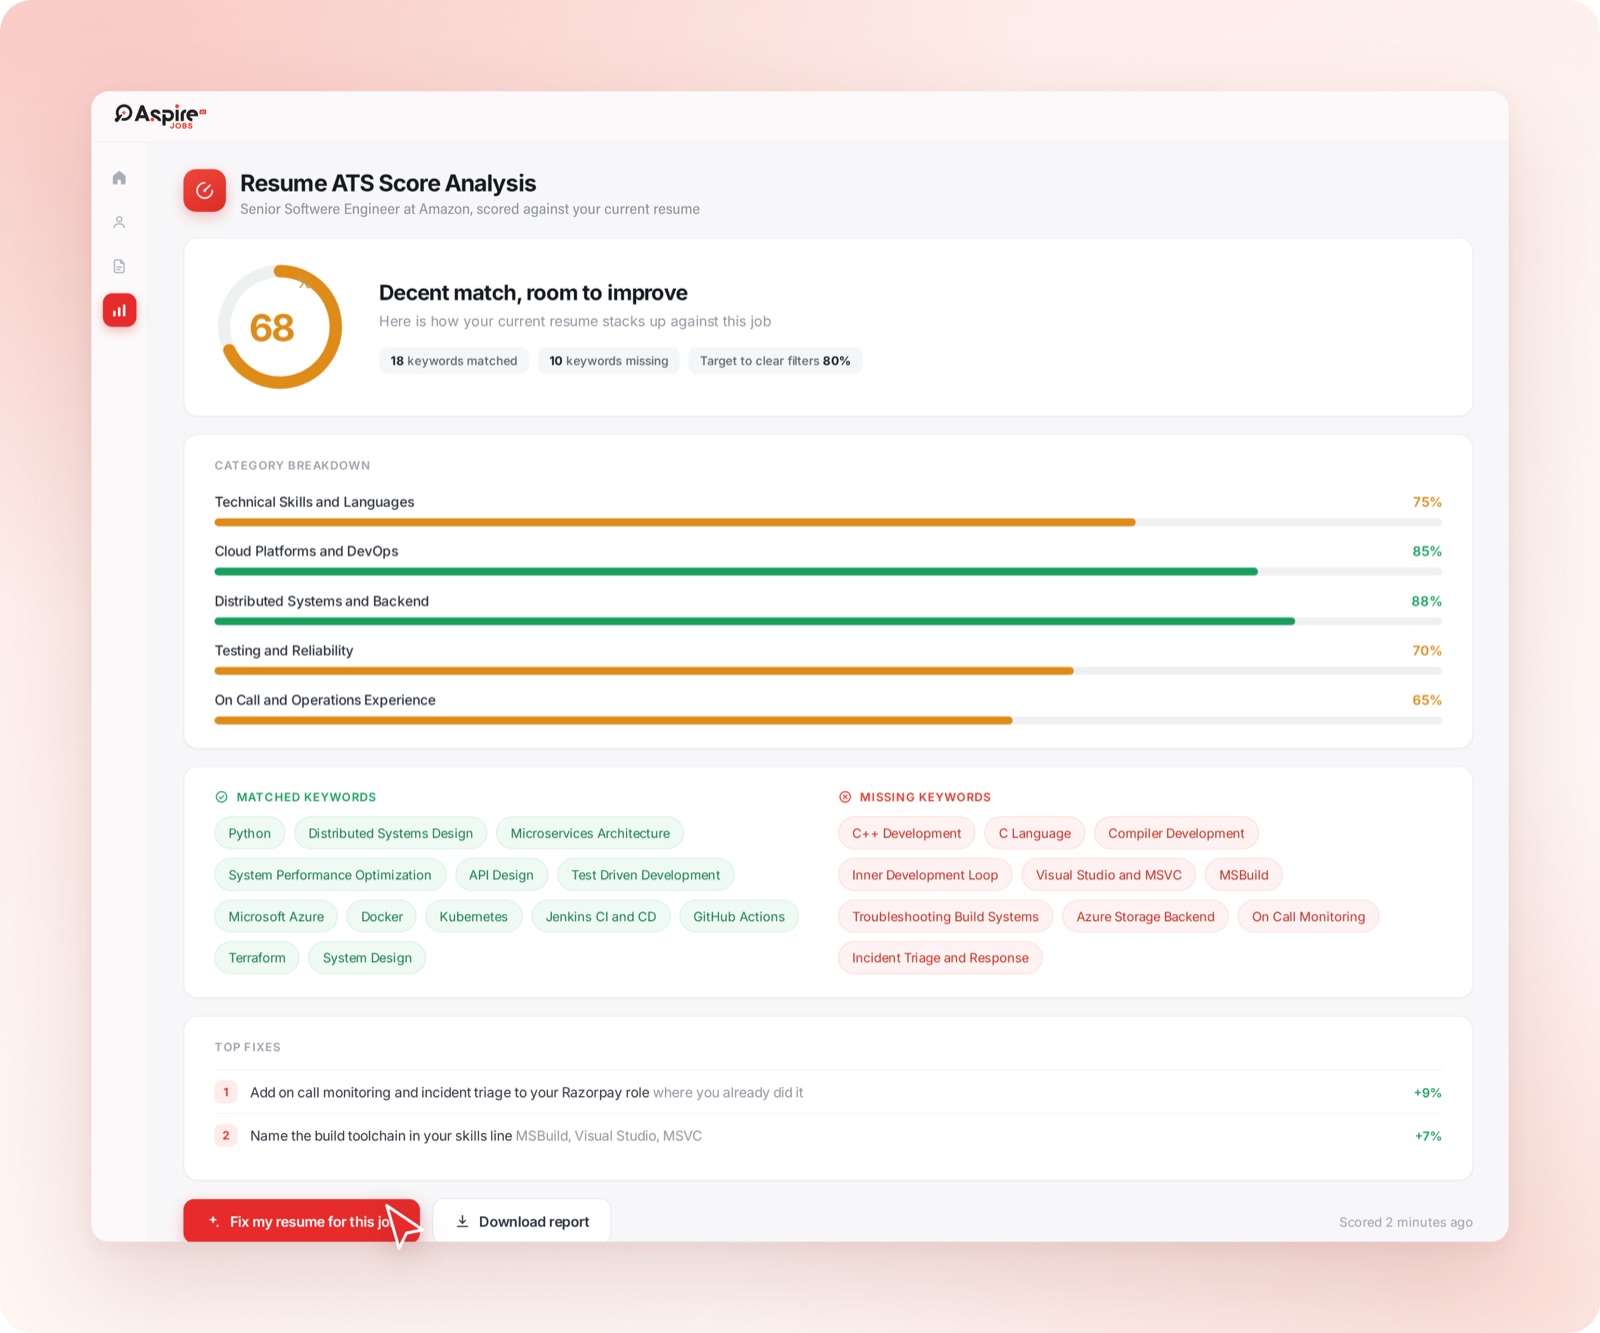The width and height of the screenshot is (1600, 1333).
Task: Click the 10 keywords missing chip
Action: click(609, 361)
